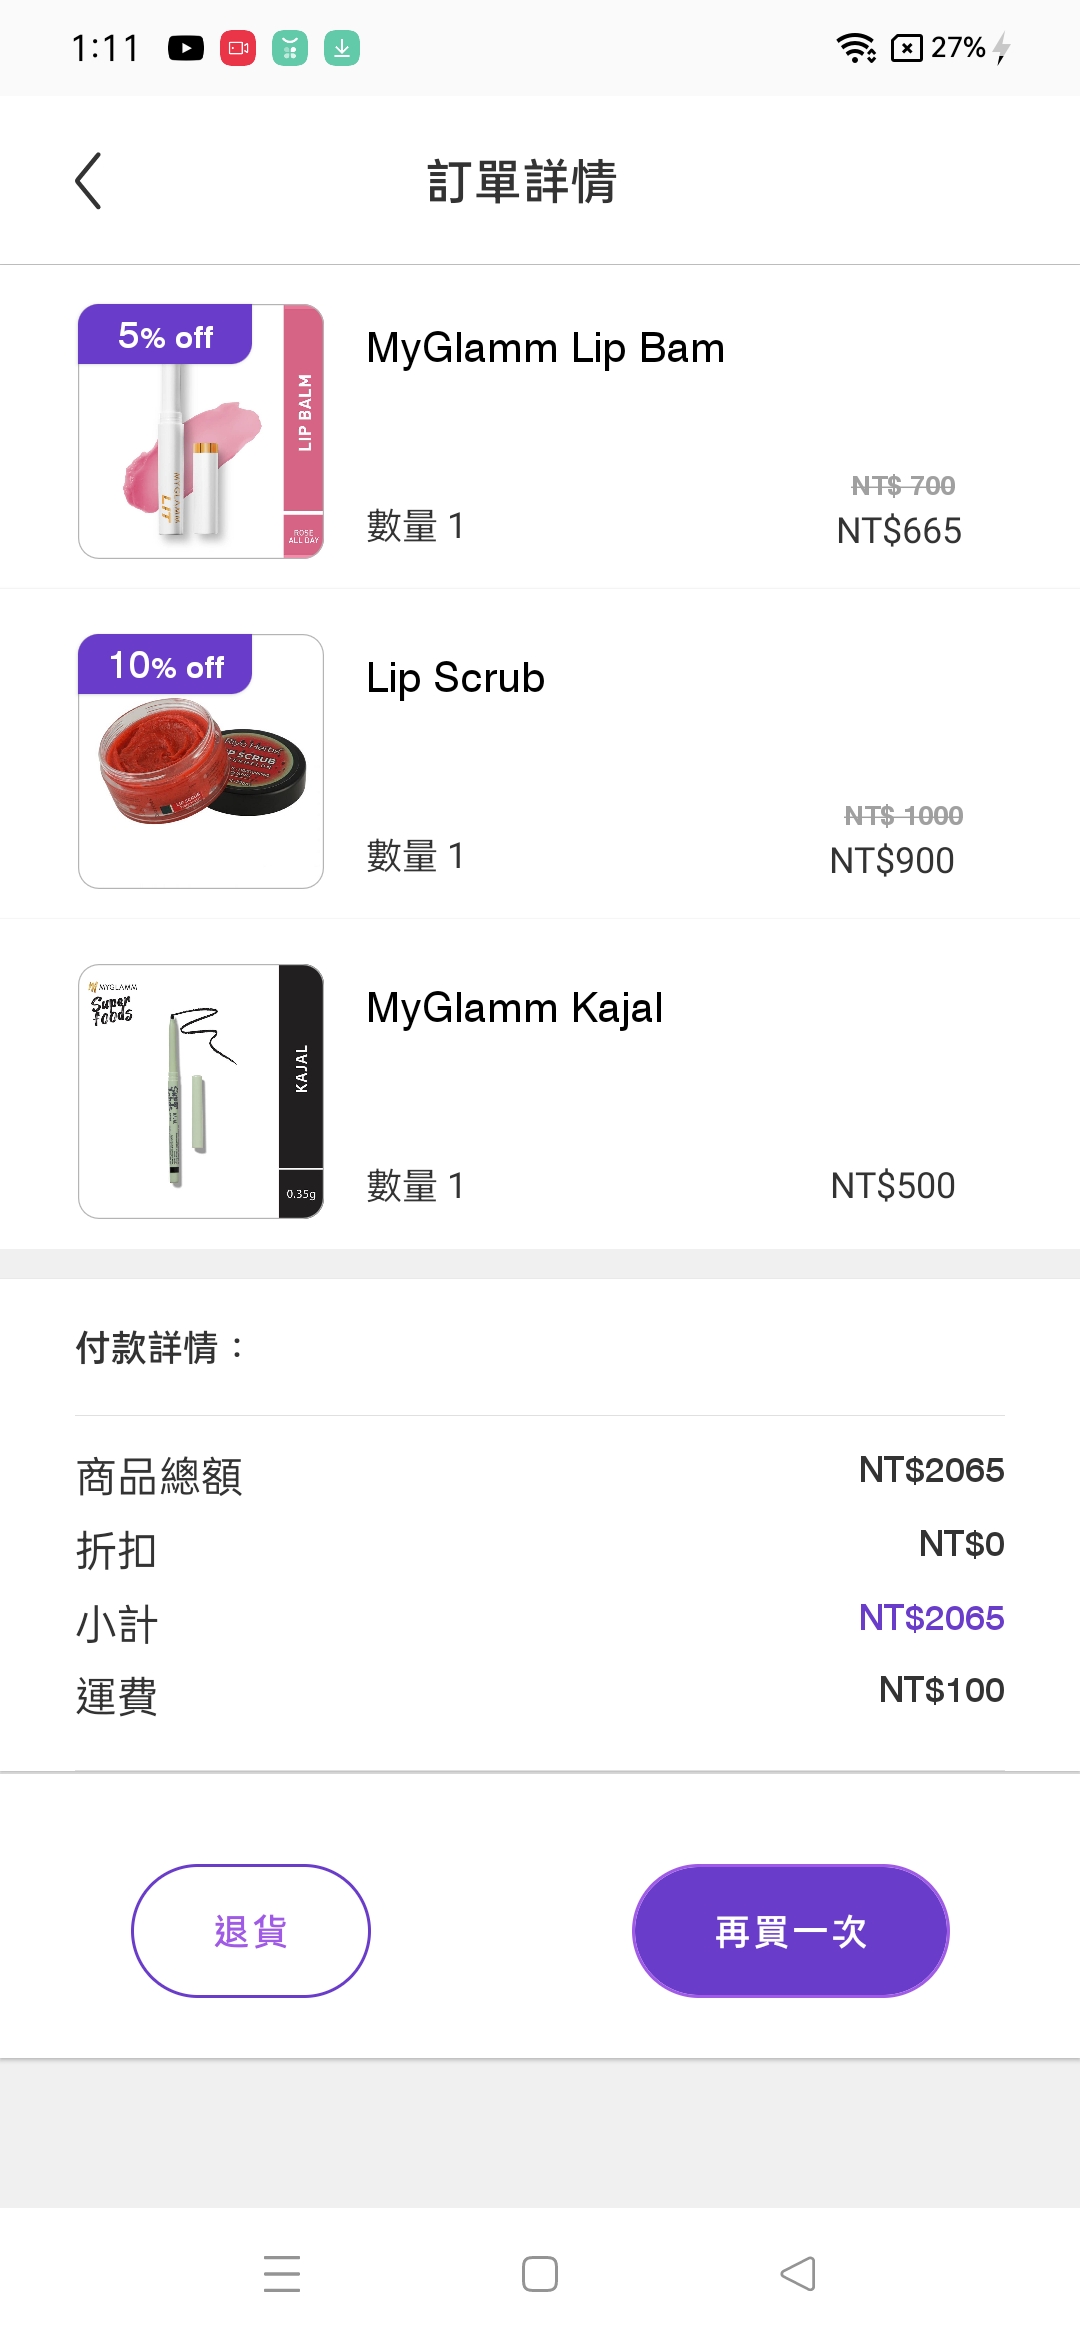Tap the 再買一次 buy again button
The image size is (1080, 2340).
click(x=790, y=1930)
